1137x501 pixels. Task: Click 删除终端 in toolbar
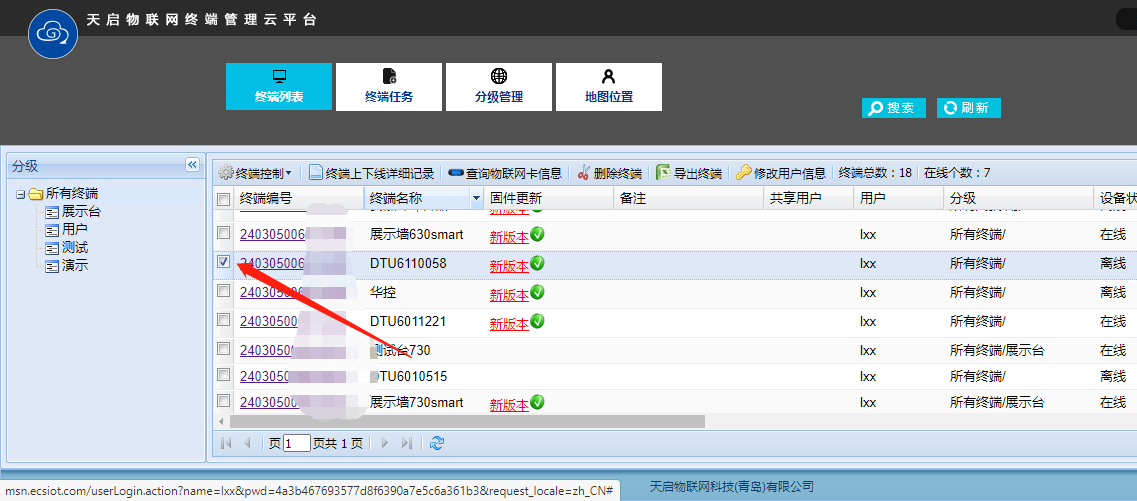click(x=610, y=173)
